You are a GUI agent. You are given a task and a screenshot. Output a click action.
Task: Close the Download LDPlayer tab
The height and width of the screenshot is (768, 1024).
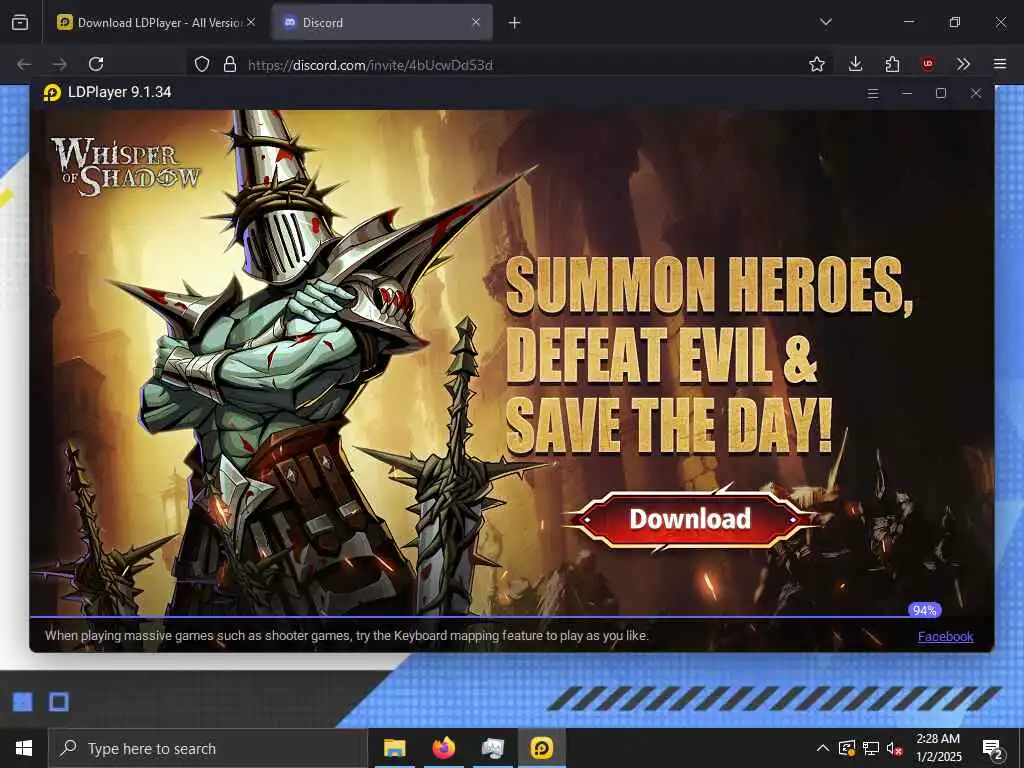tap(251, 22)
